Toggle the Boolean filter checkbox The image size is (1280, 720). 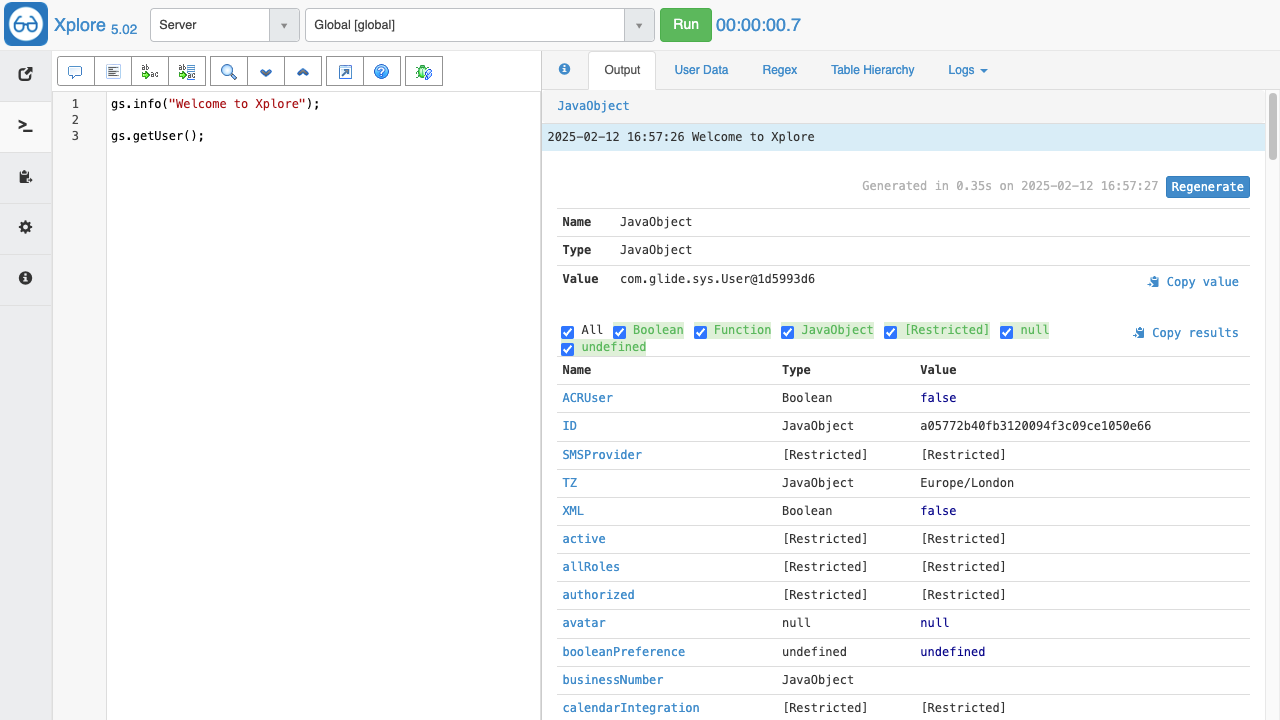[619, 332]
